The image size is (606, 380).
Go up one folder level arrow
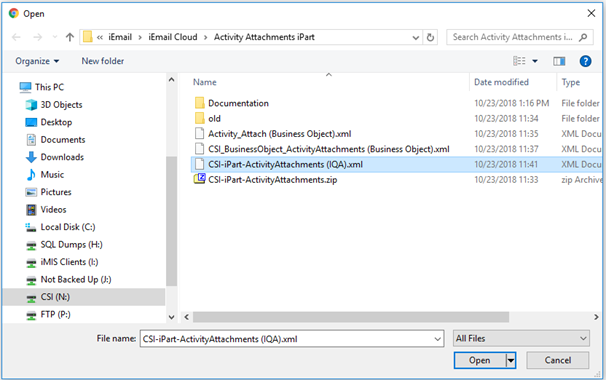point(70,37)
